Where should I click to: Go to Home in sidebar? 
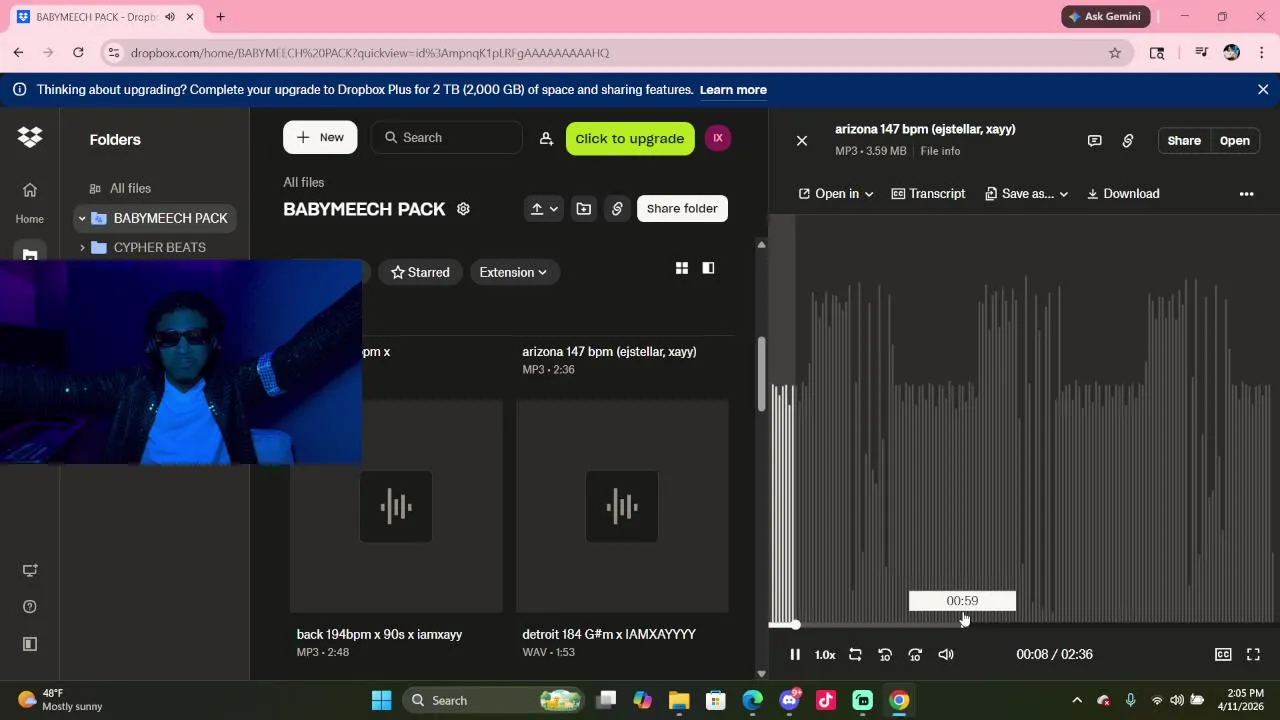click(30, 201)
